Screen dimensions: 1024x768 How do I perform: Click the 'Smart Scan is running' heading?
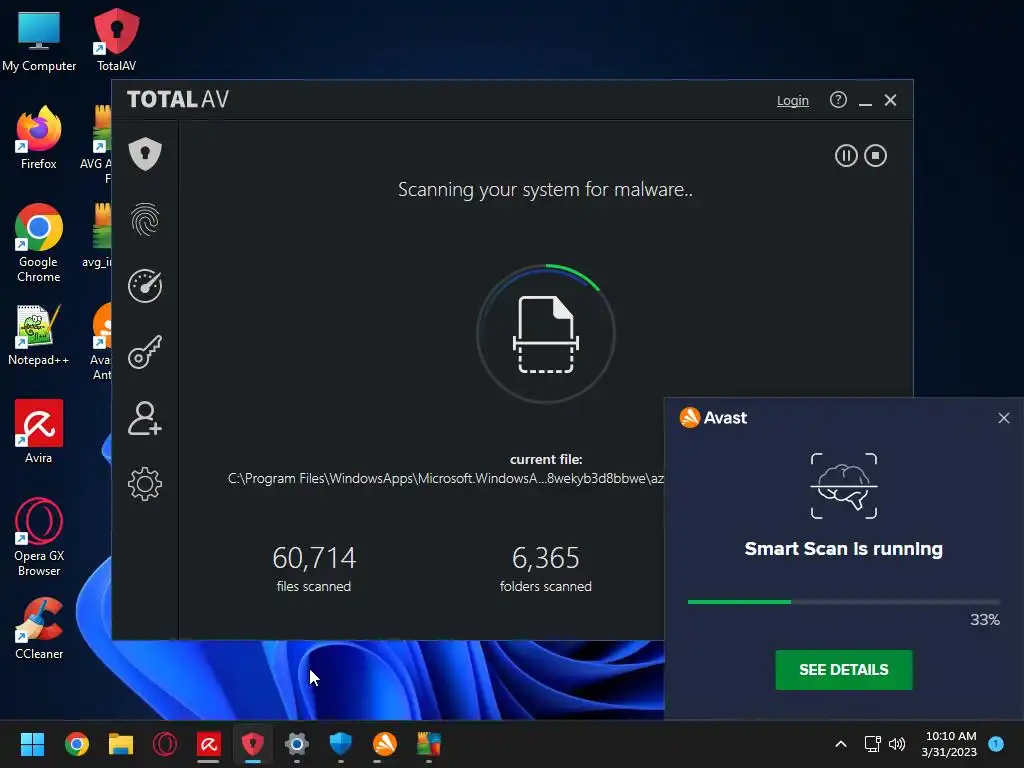[844, 549]
